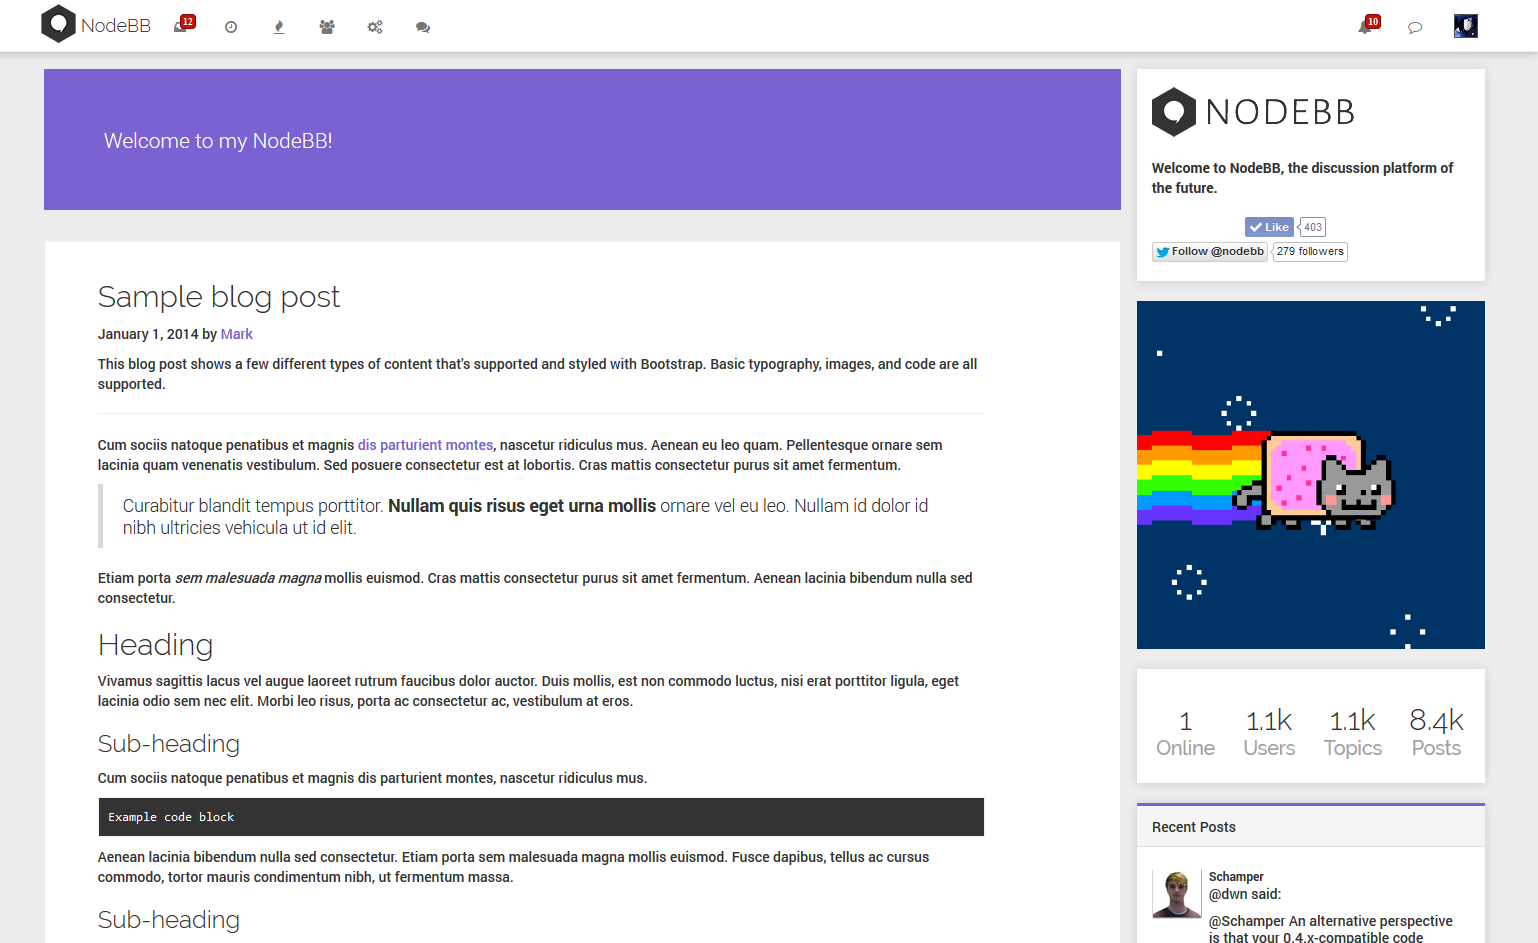The height and width of the screenshot is (943, 1538).
Task: Open the Admin gears icon
Action: pos(374,27)
